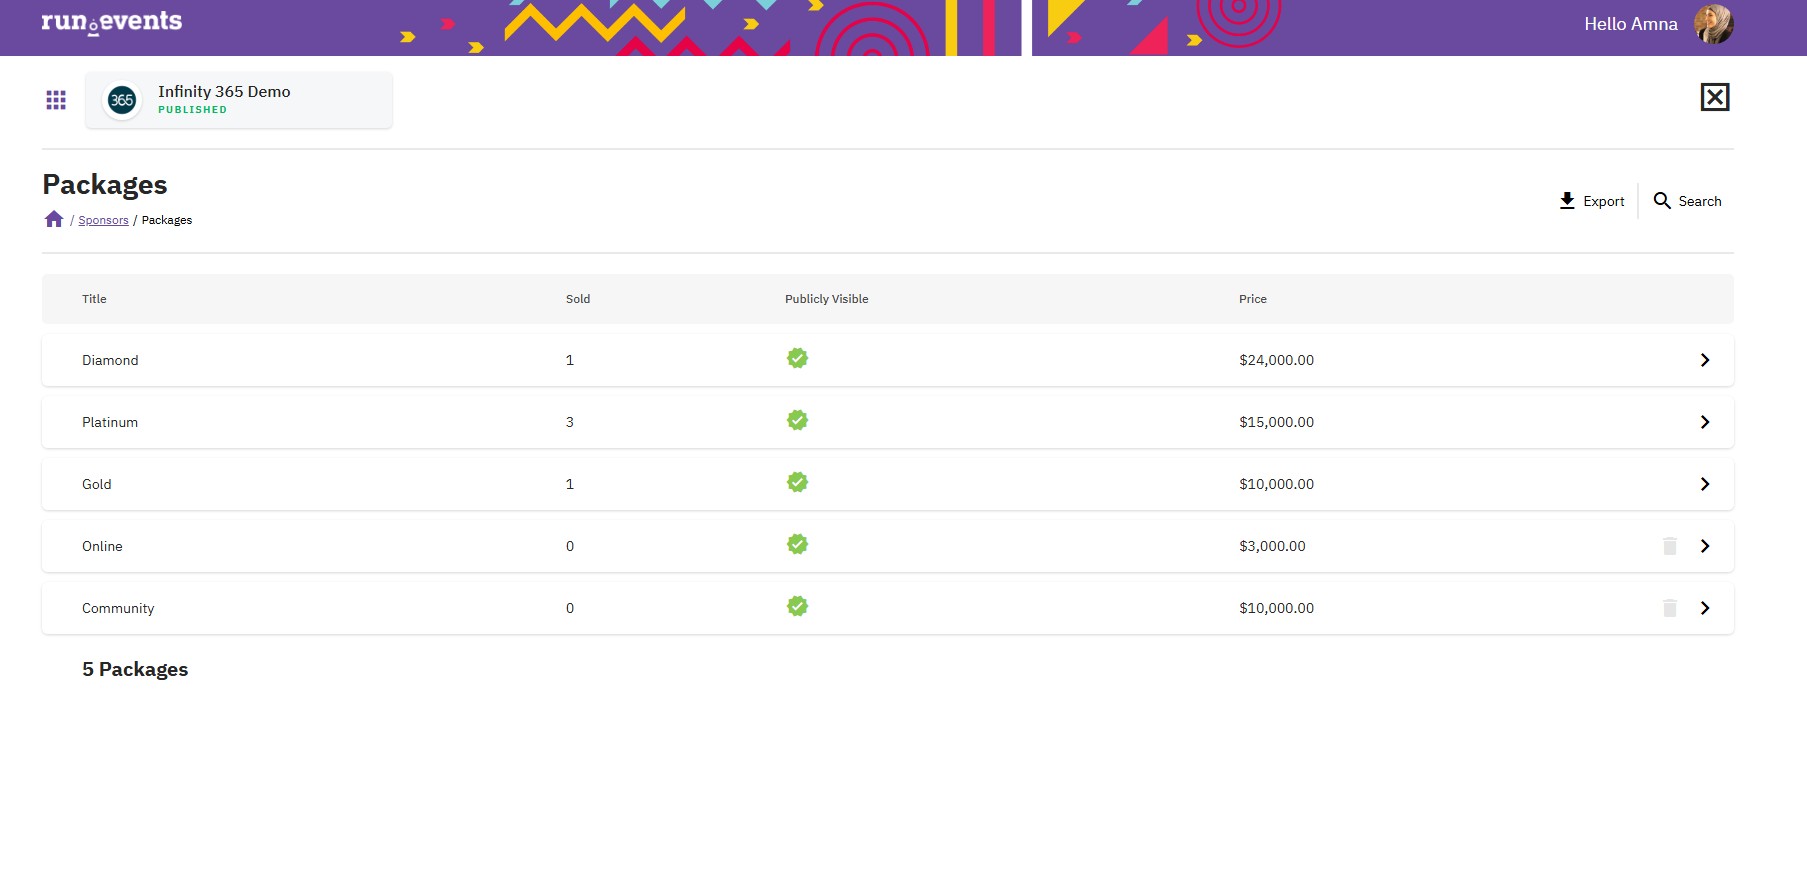
Task: Click the Diamond publicly visible checkmark
Action: 797,358
